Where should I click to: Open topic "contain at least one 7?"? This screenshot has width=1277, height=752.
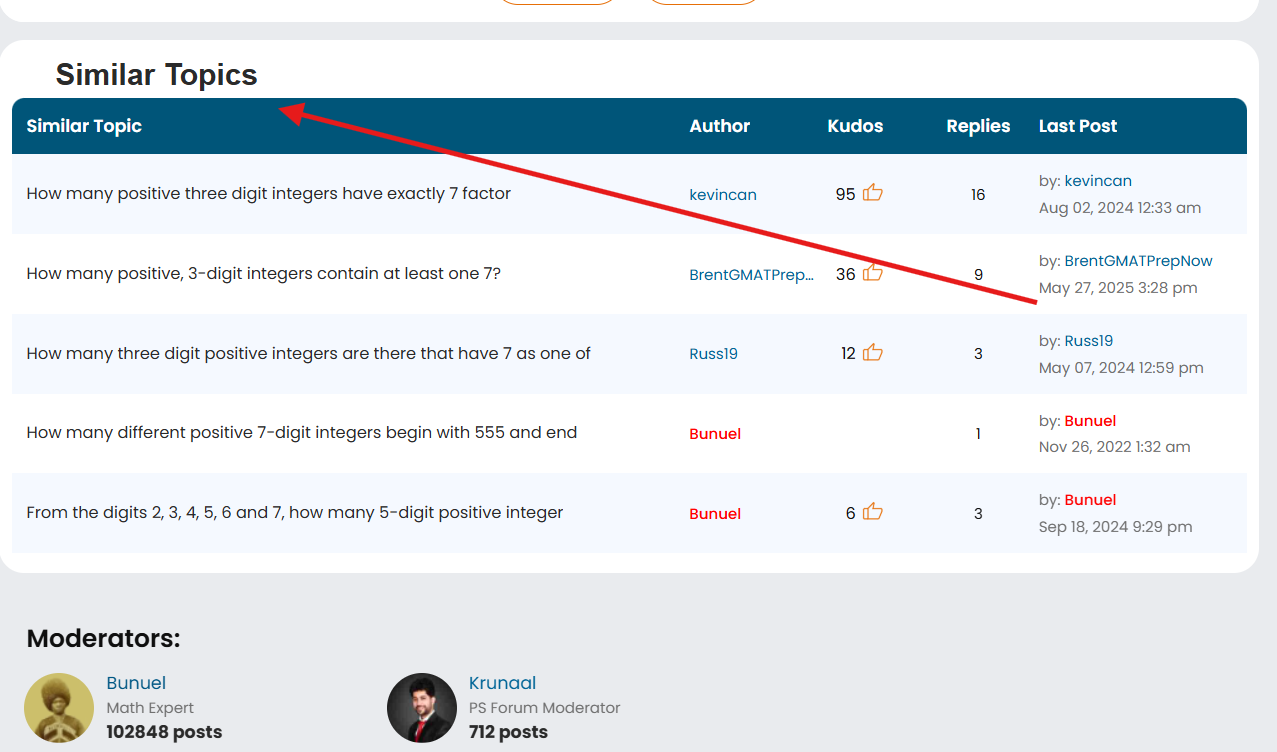tap(263, 274)
